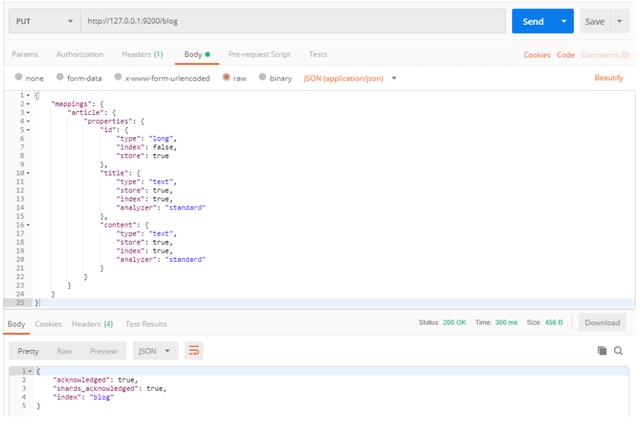Click the copy response icon
640x425 pixels.
click(x=602, y=351)
